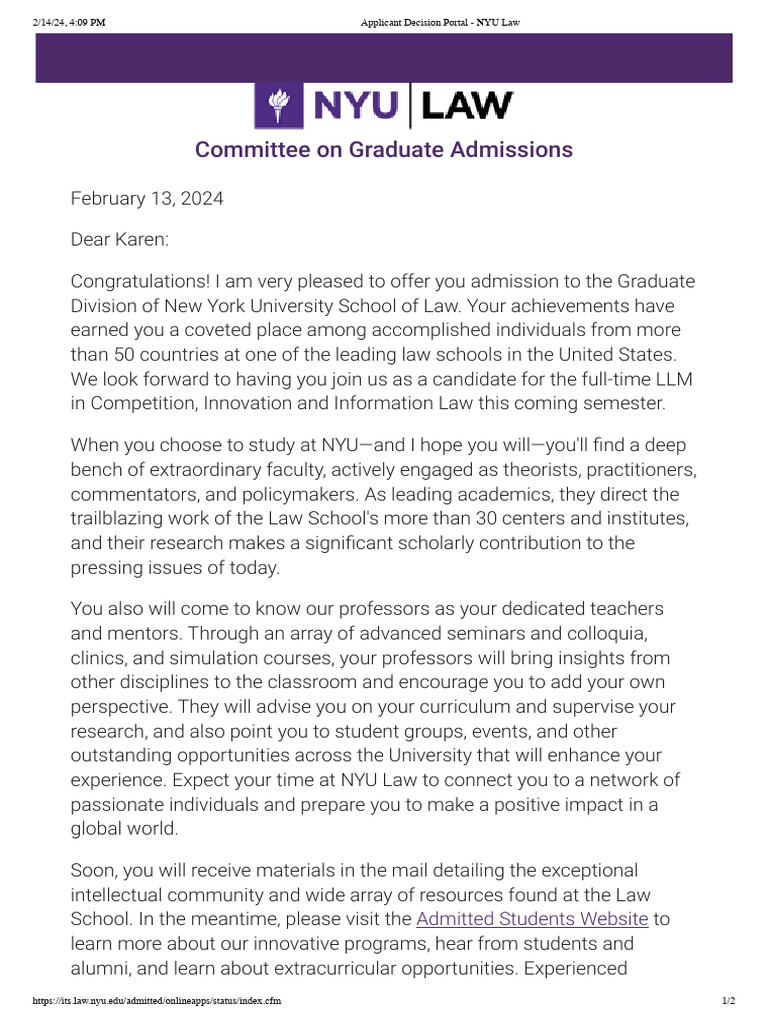Click the purple banner bar at top
The image size is (768, 1024).
point(384,59)
